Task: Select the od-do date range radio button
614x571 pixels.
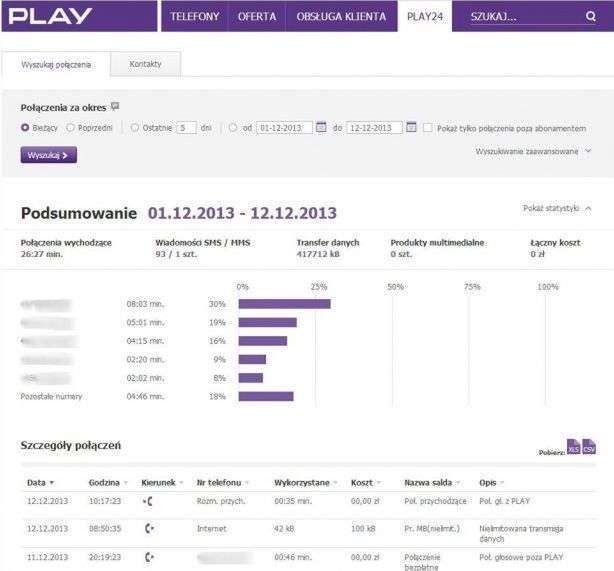Action: [233, 128]
